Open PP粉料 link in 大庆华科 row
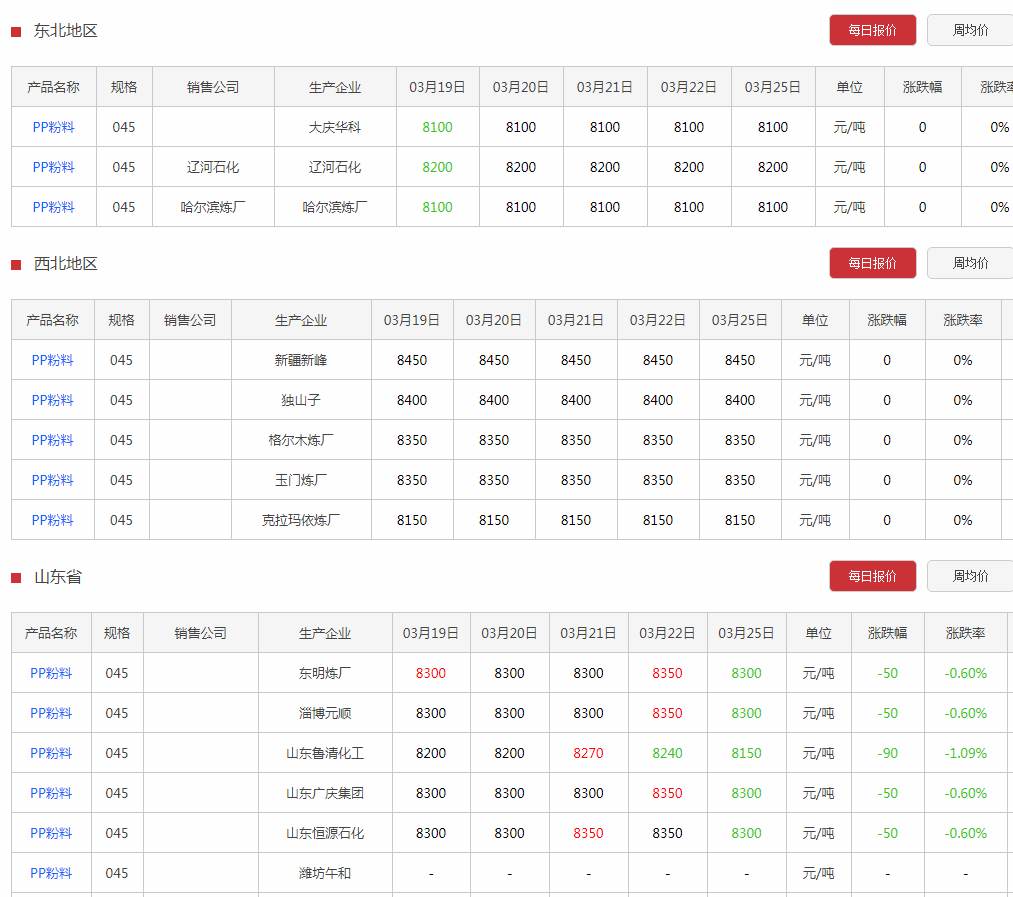 tap(54, 127)
